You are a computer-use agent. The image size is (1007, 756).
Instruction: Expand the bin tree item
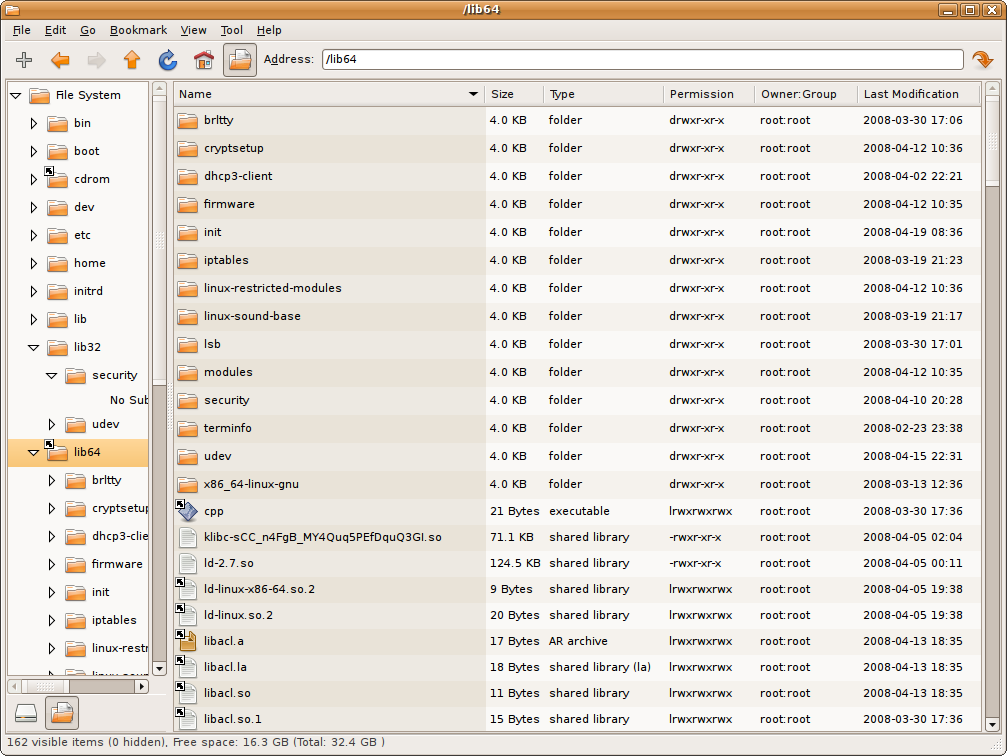tap(34, 123)
